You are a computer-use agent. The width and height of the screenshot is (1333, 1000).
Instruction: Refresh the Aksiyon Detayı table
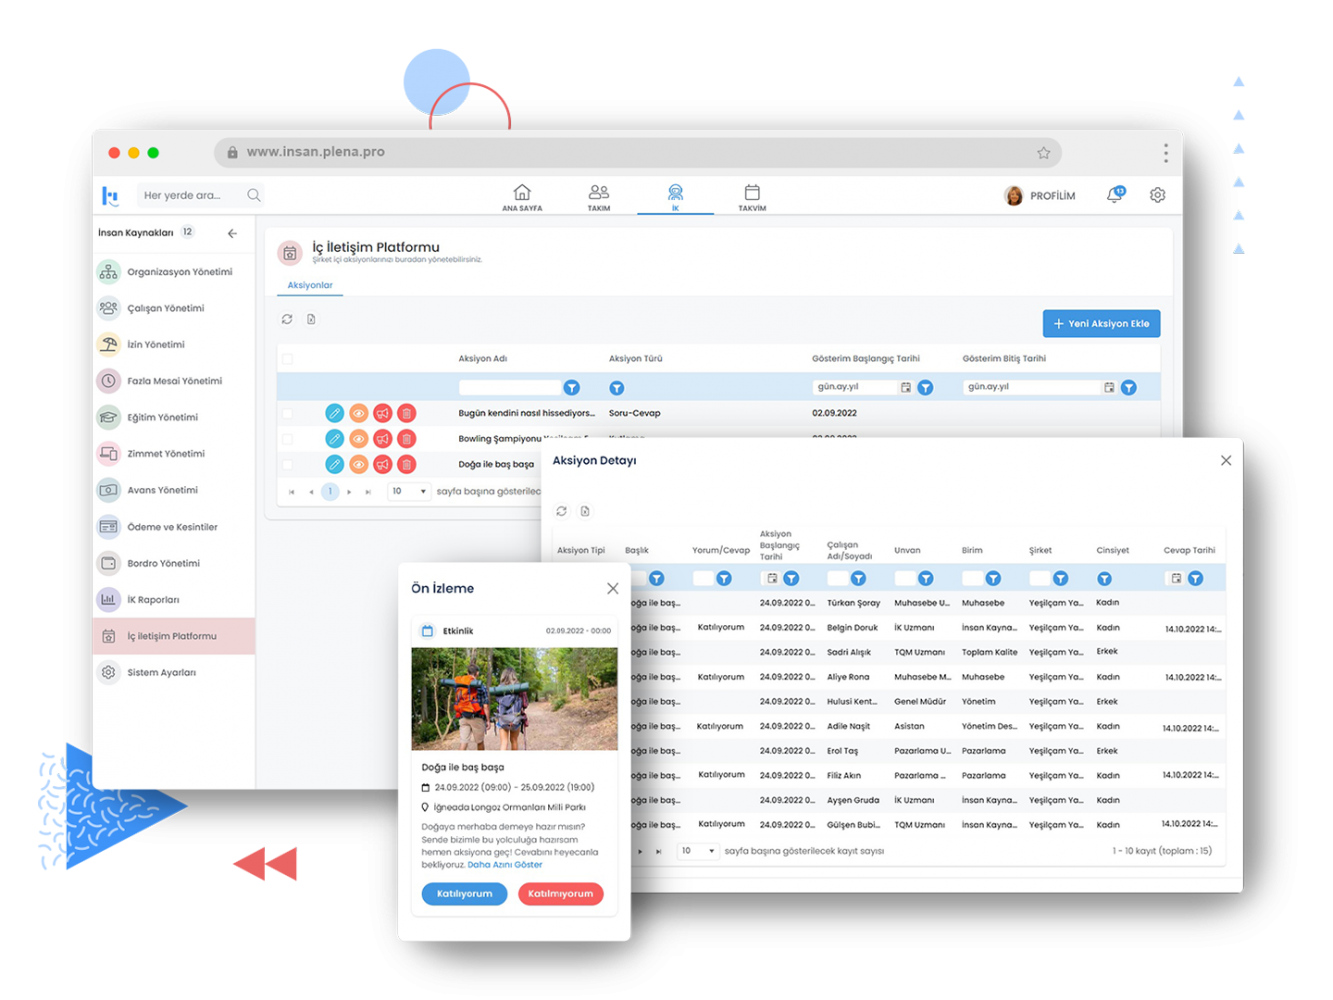point(561,511)
